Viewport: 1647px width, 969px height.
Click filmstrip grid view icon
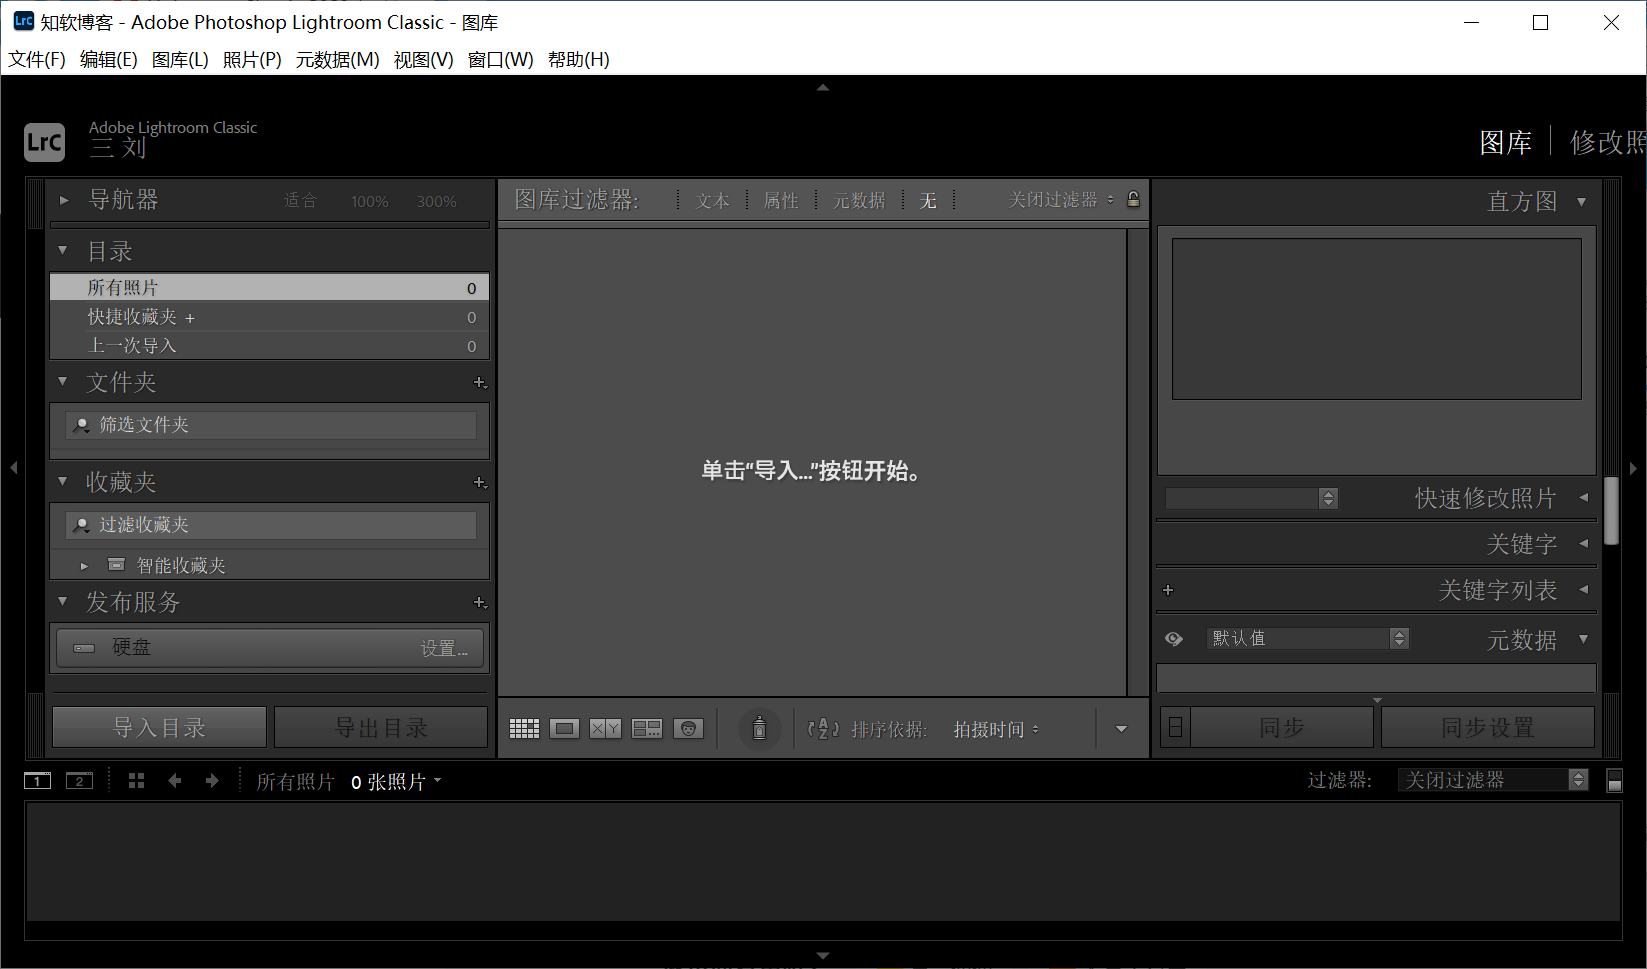[137, 781]
